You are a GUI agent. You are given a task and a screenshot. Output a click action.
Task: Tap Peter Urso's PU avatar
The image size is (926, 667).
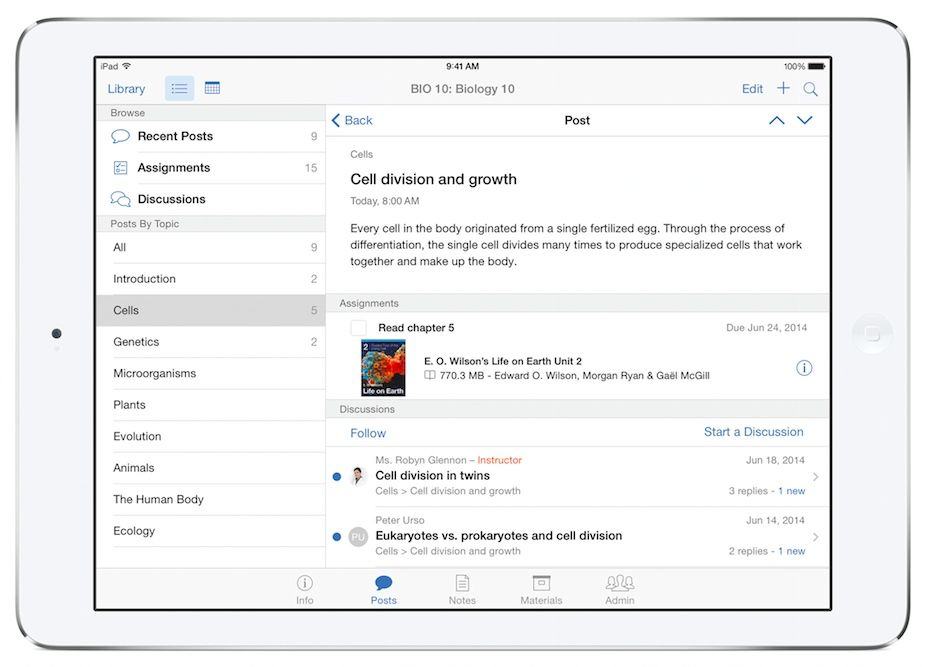[x=358, y=537]
